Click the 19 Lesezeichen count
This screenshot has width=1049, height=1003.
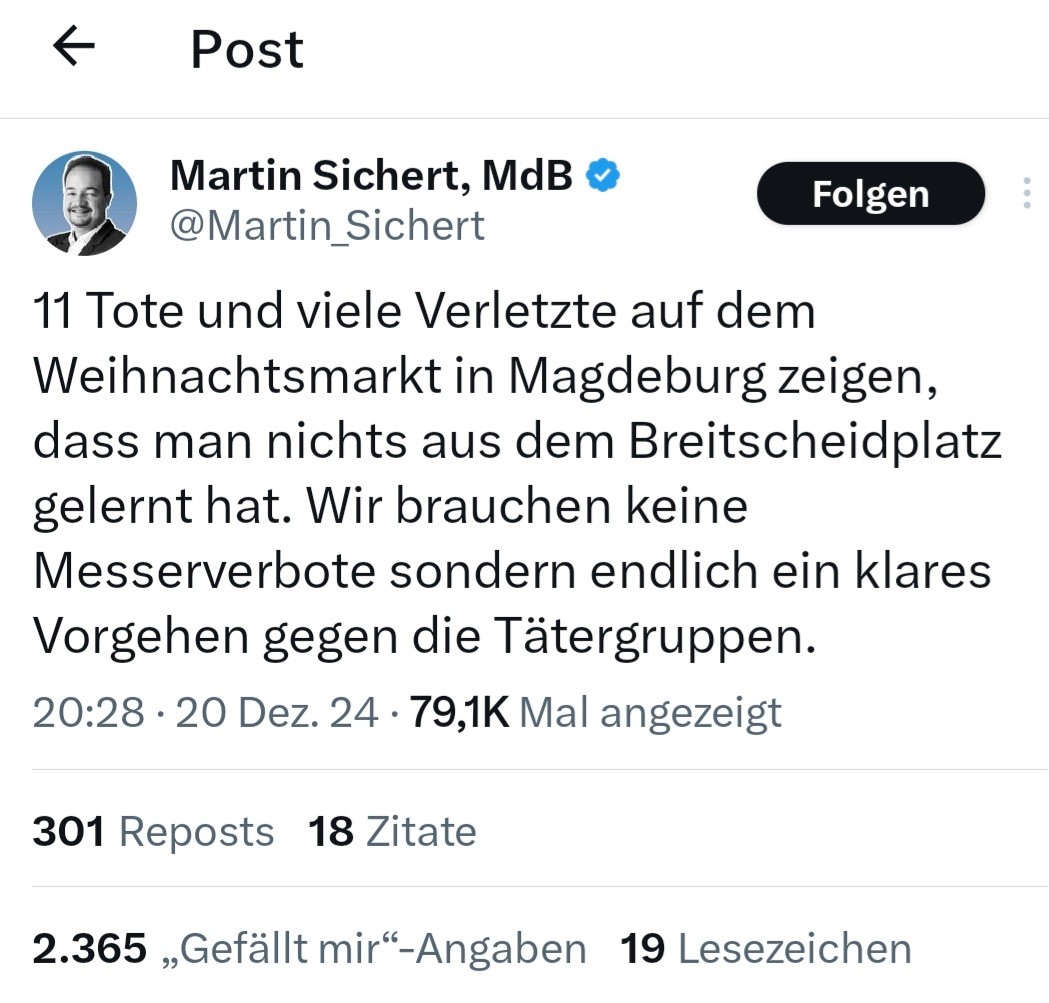[x=766, y=949]
